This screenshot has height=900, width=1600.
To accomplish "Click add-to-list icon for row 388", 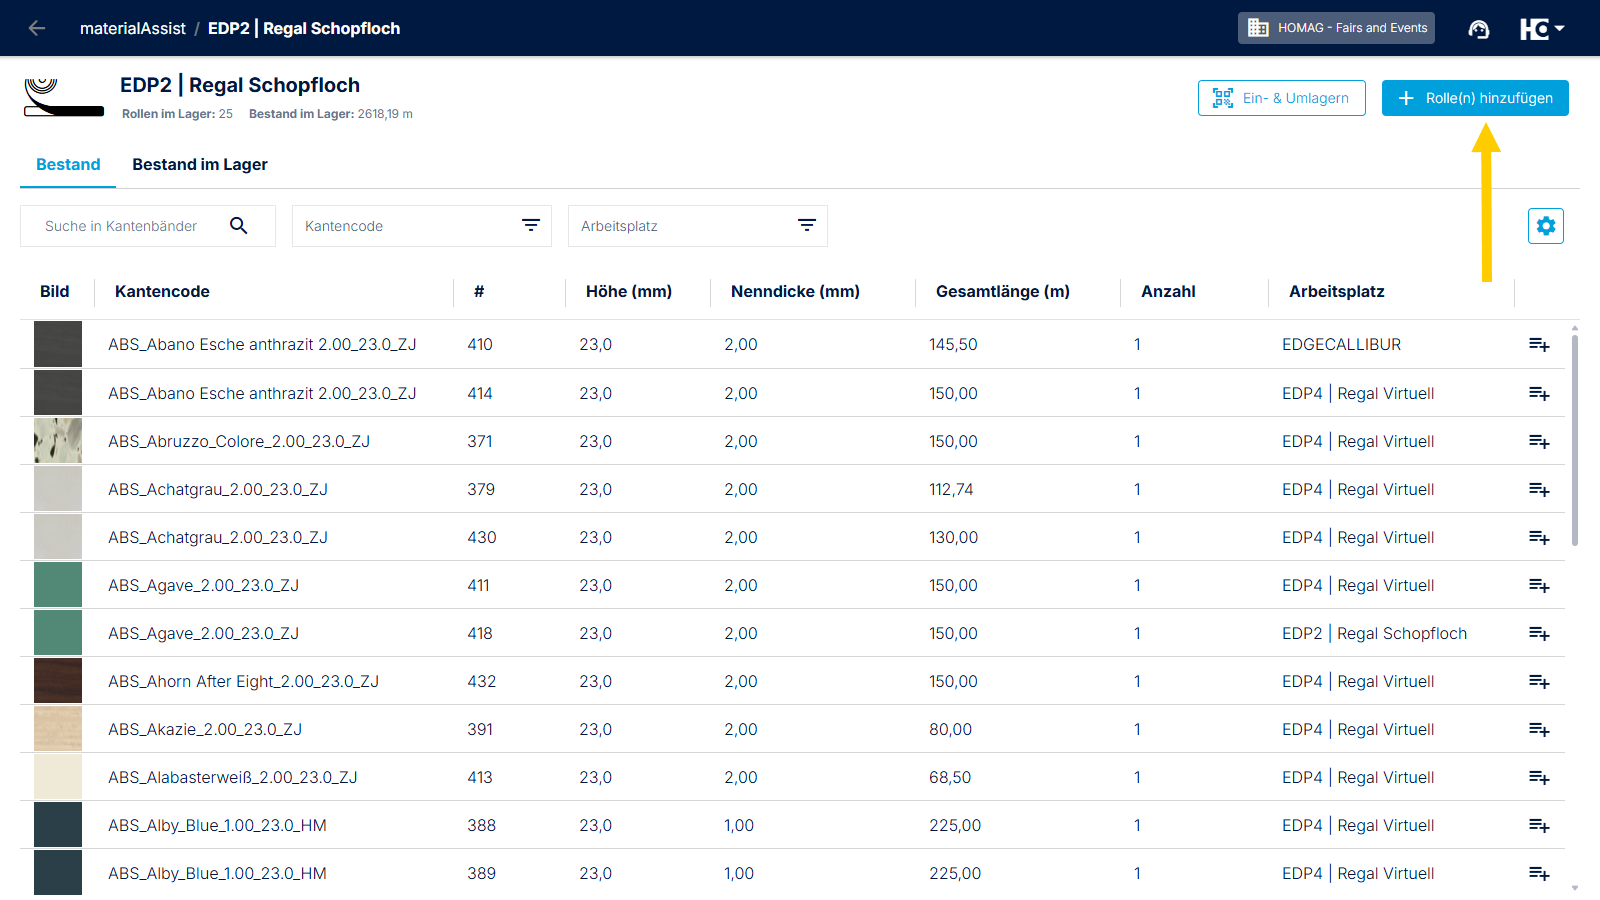I will pyautogui.click(x=1539, y=825).
